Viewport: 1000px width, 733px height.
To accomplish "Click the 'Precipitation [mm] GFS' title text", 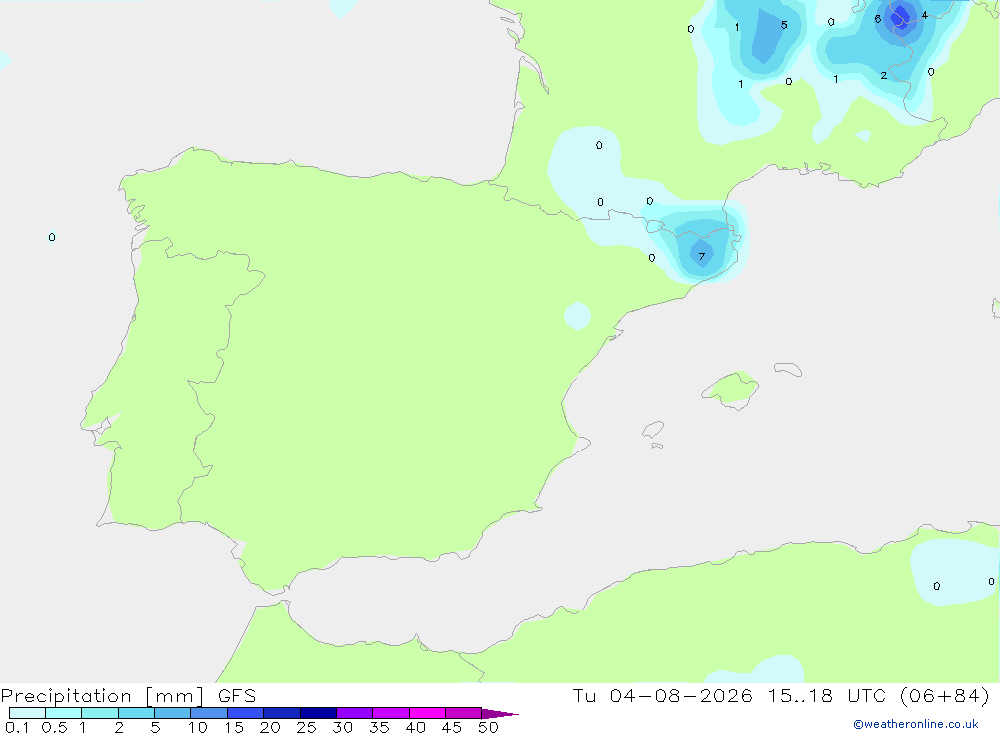I will tap(128, 695).
